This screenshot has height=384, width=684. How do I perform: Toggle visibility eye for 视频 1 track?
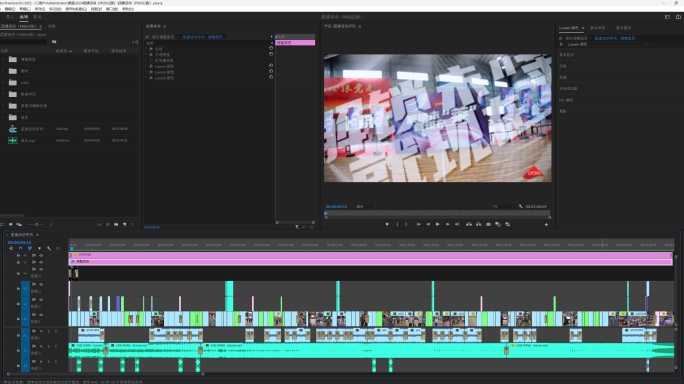41,315
